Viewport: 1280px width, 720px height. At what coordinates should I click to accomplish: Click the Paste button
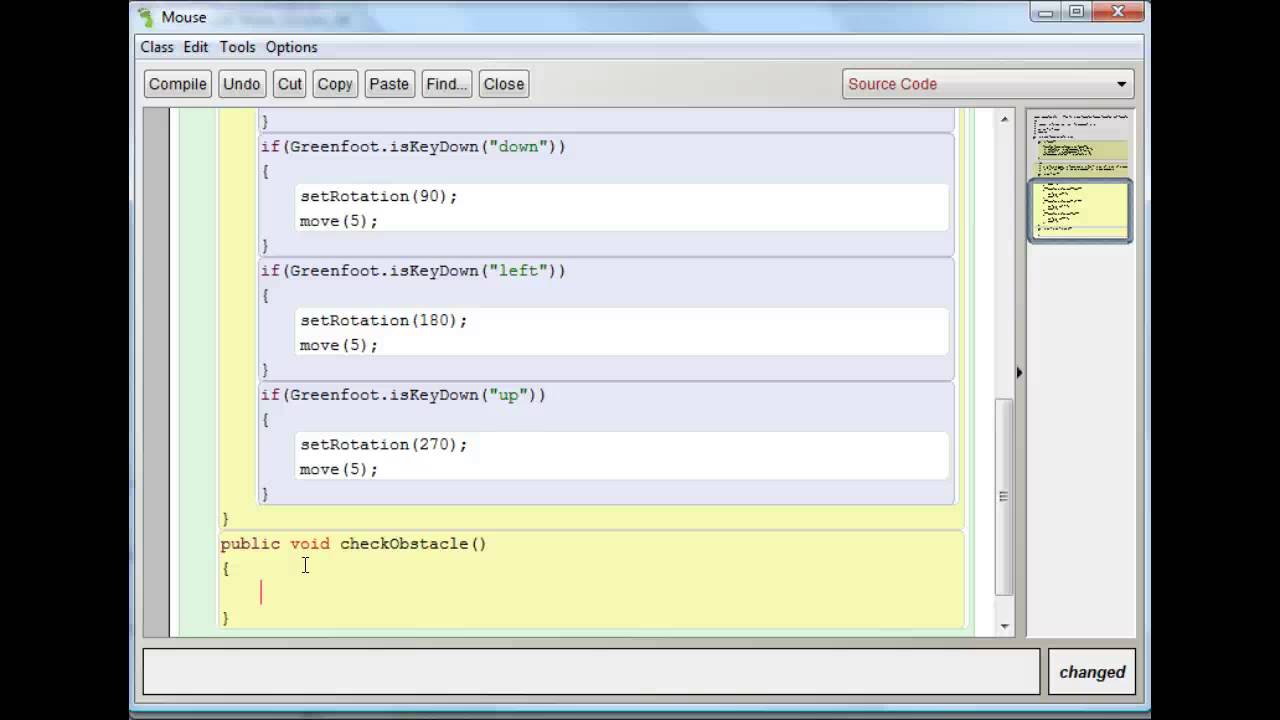(x=389, y=84)
